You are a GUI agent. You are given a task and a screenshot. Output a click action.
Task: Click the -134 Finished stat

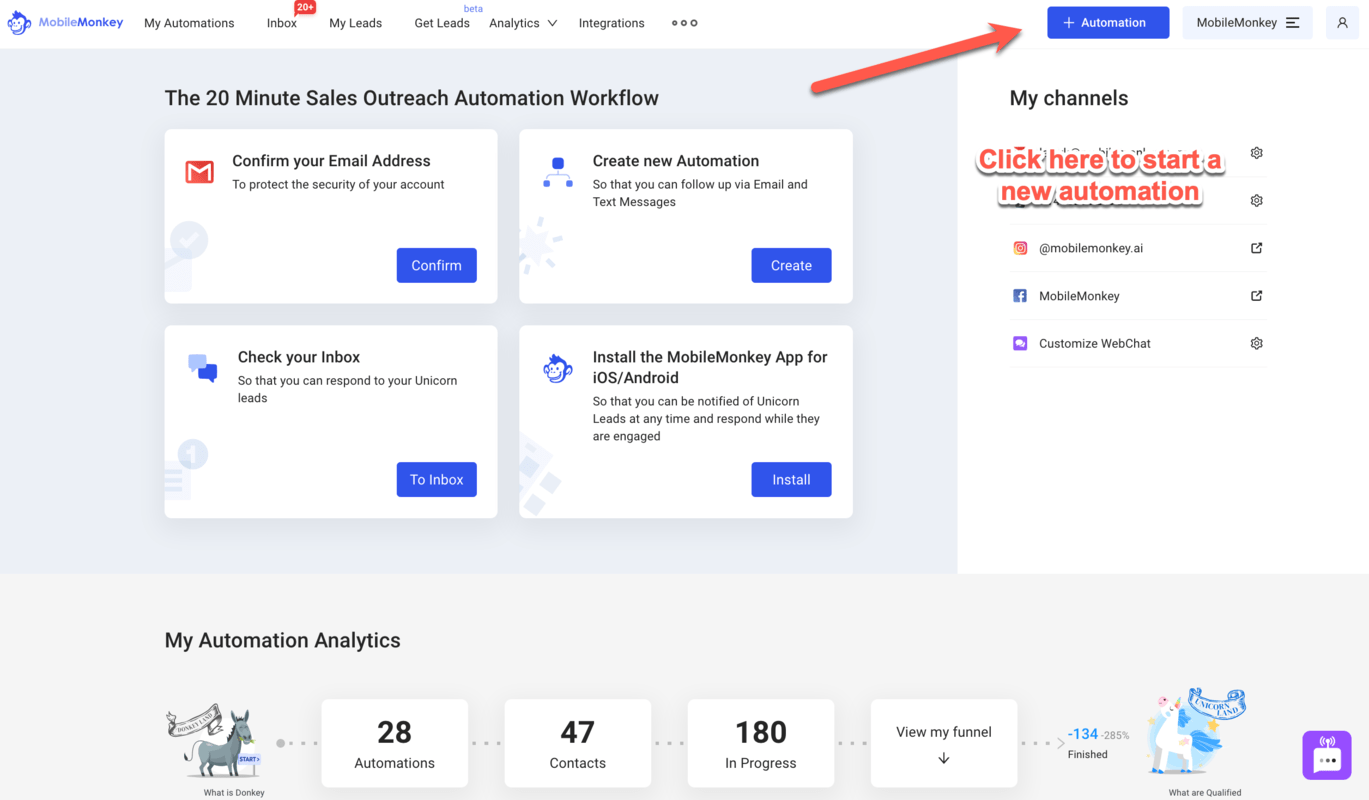point(1098,742)
